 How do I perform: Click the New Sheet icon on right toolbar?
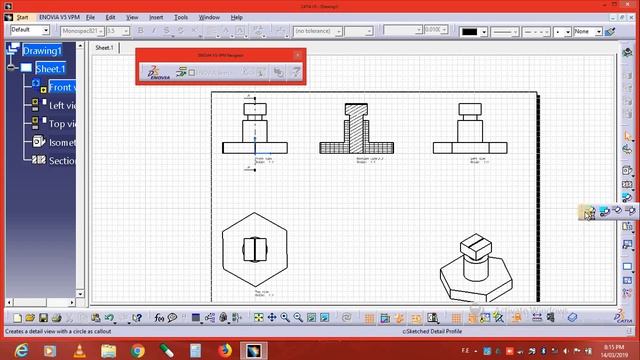627,267
